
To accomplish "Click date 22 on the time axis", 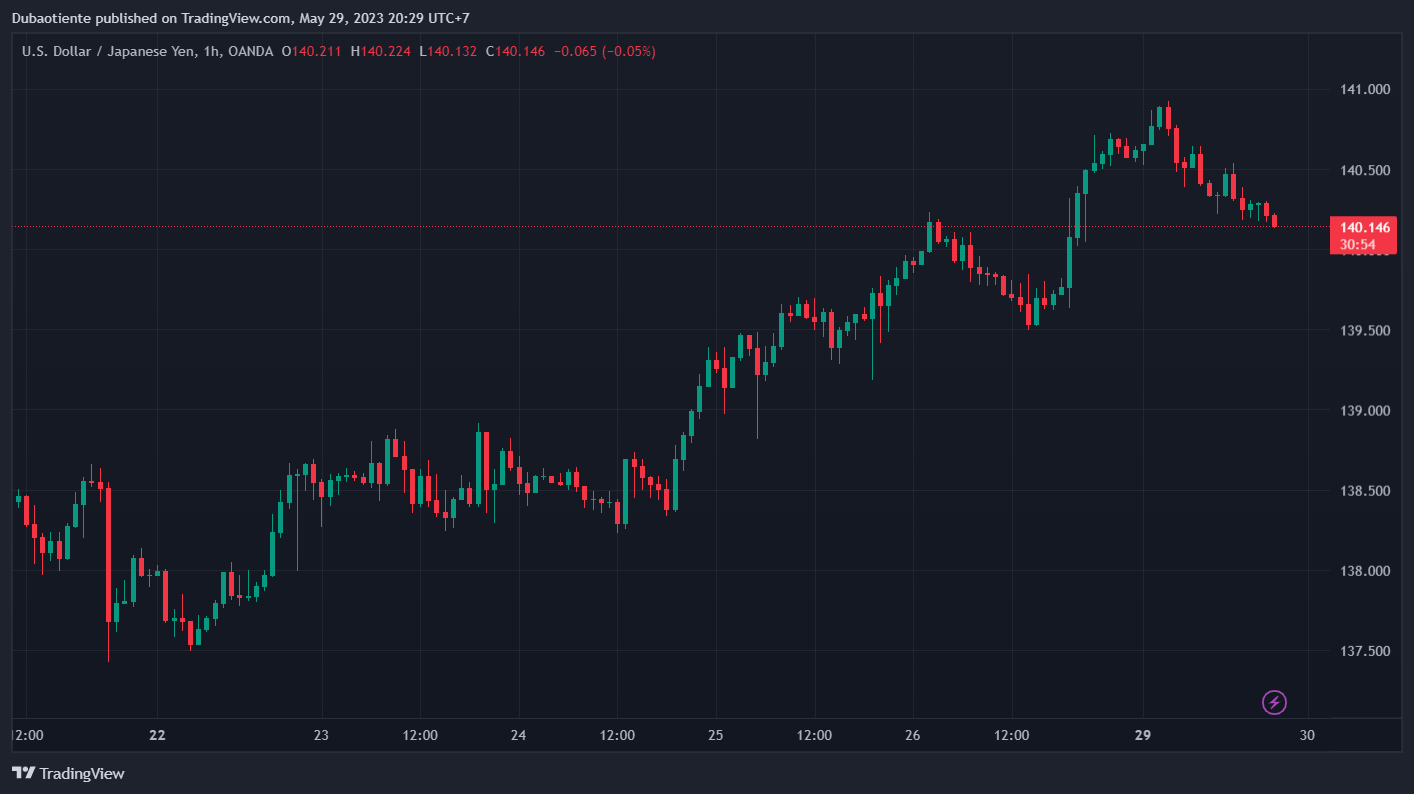I will pos(157,735).
